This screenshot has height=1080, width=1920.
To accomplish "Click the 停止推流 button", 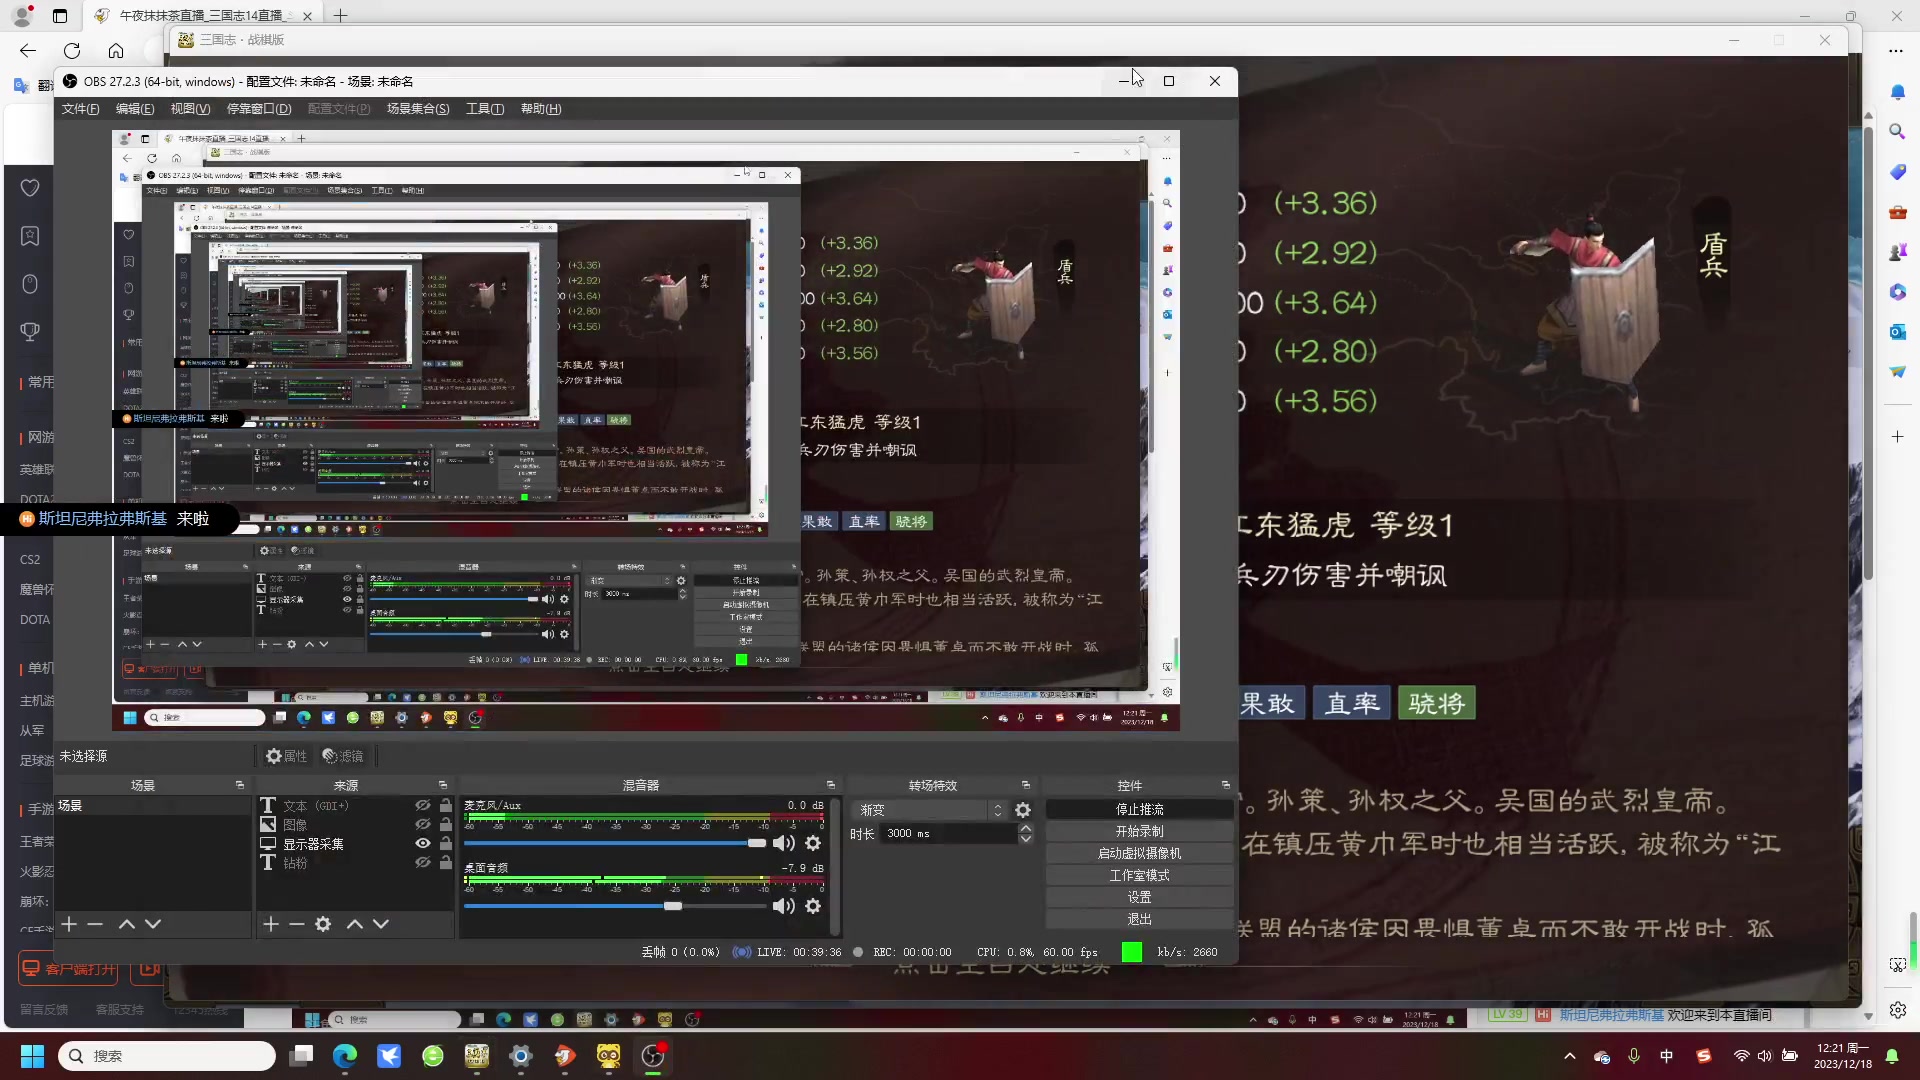I will (x=1140, y=809).
